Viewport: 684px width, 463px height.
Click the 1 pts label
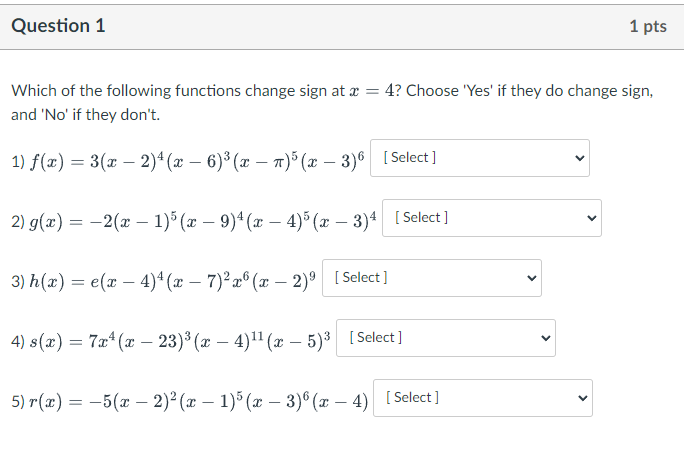(648, 26)
